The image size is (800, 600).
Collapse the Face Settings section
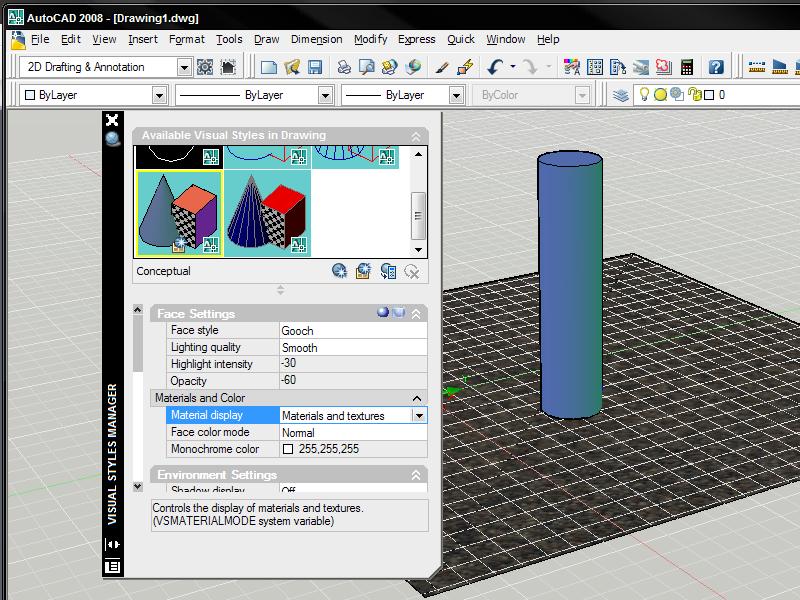416,314
